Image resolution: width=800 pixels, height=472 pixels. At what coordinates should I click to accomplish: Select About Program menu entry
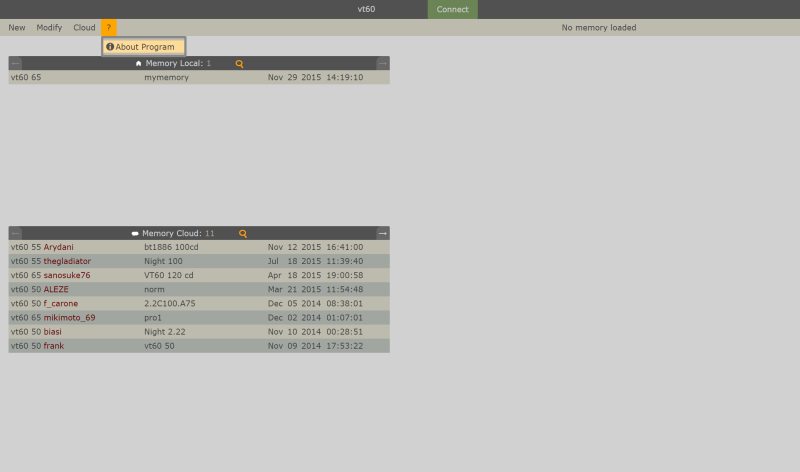[x=143, y=47]
